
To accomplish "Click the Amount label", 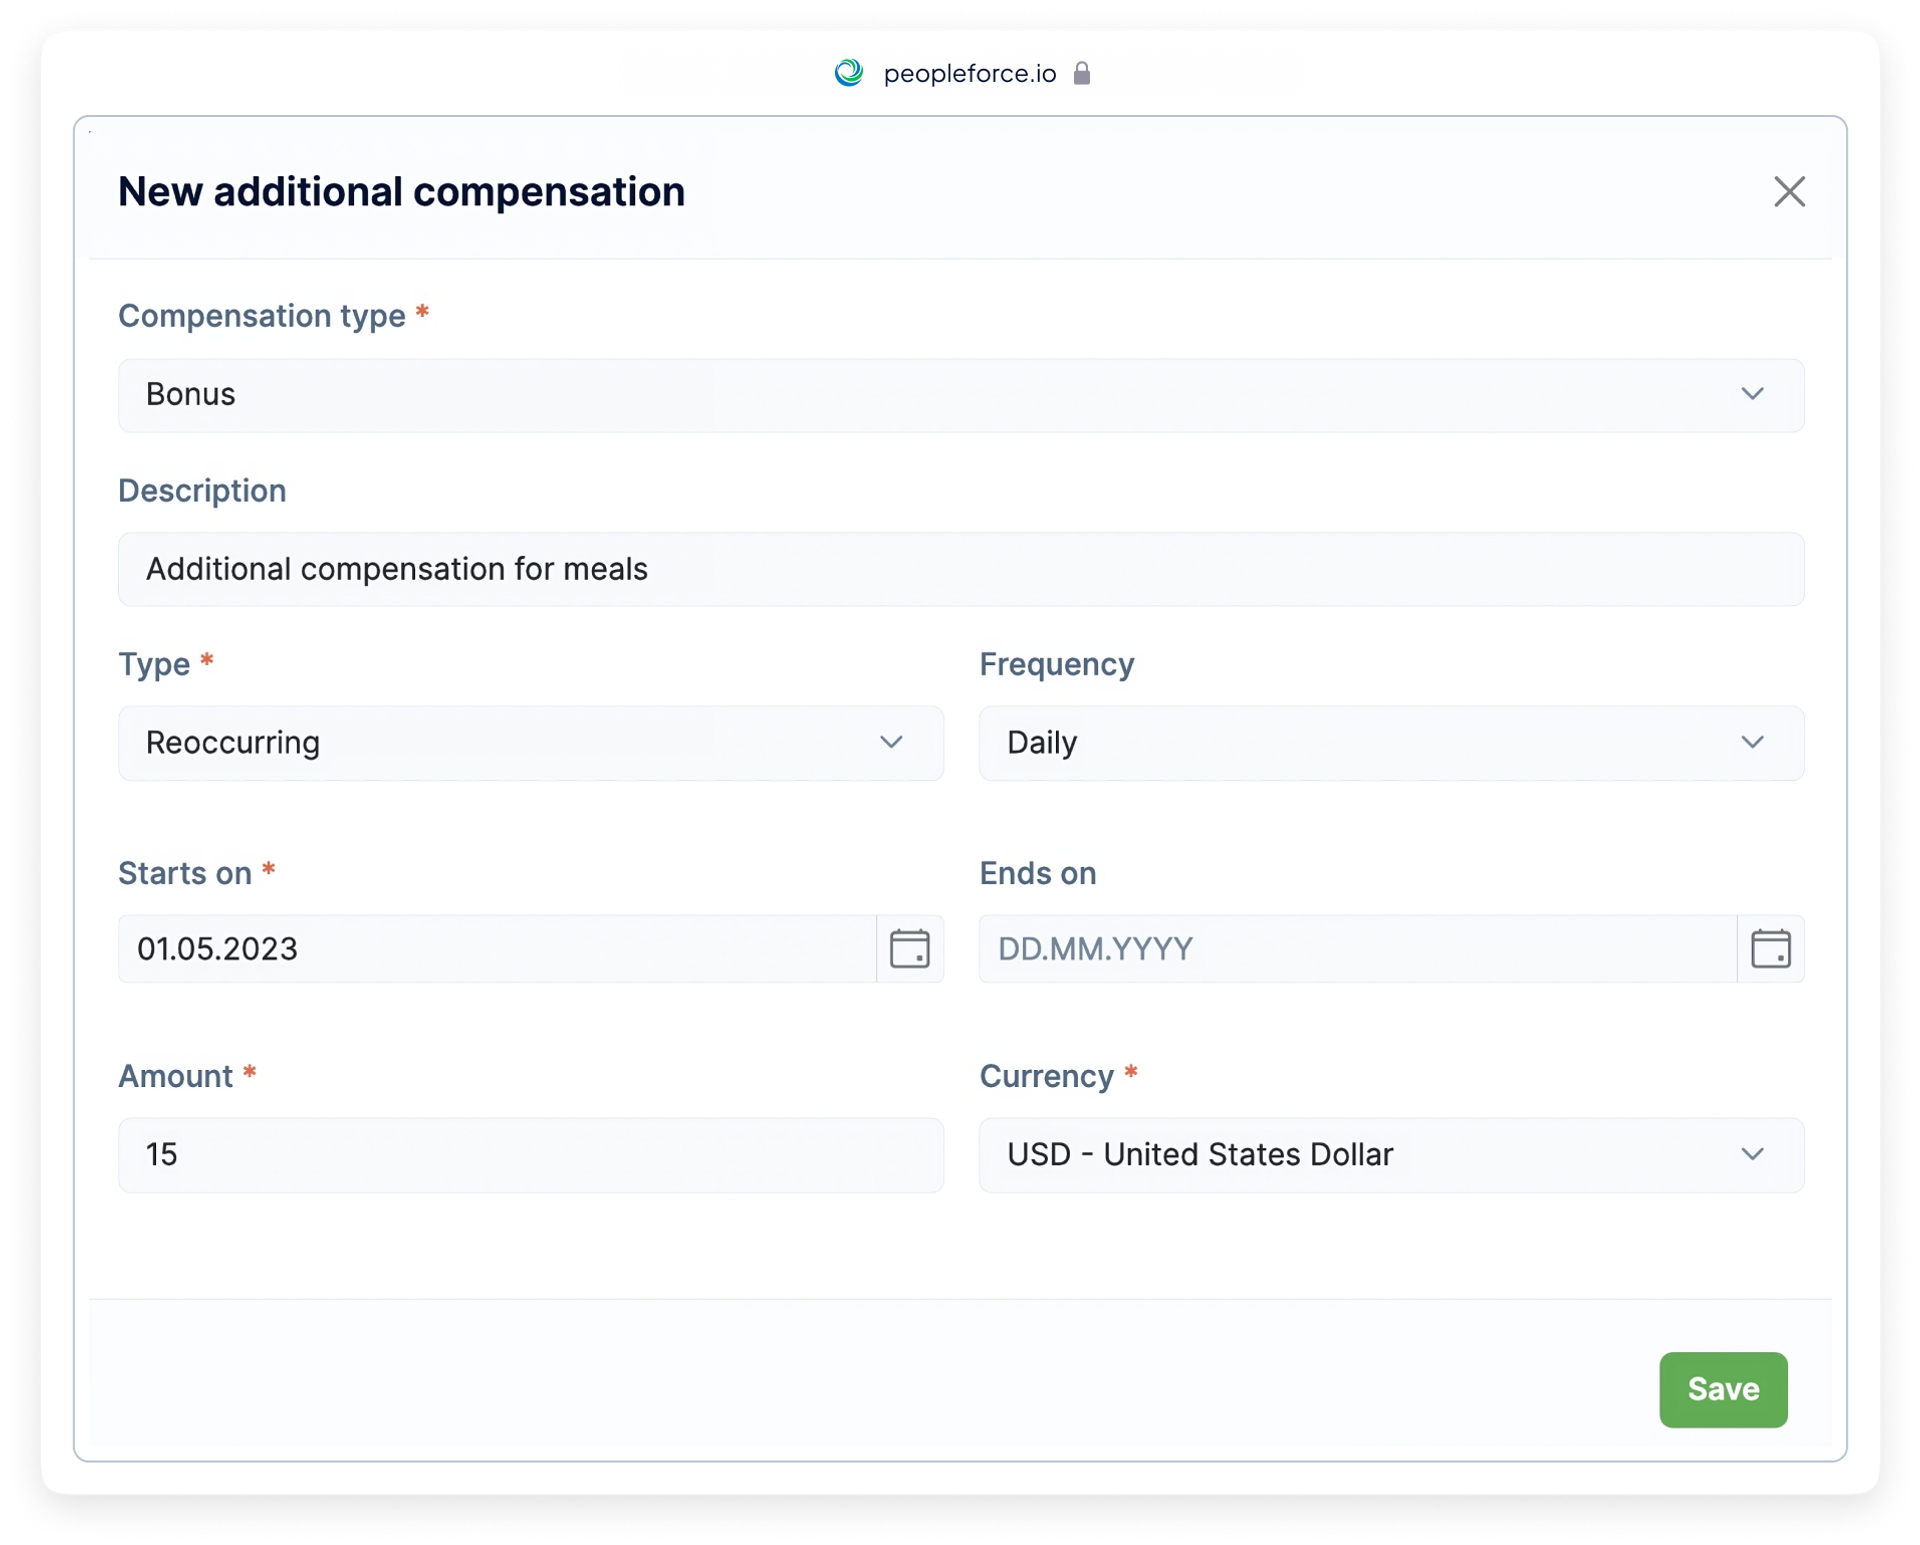I will coord(176,1076).
